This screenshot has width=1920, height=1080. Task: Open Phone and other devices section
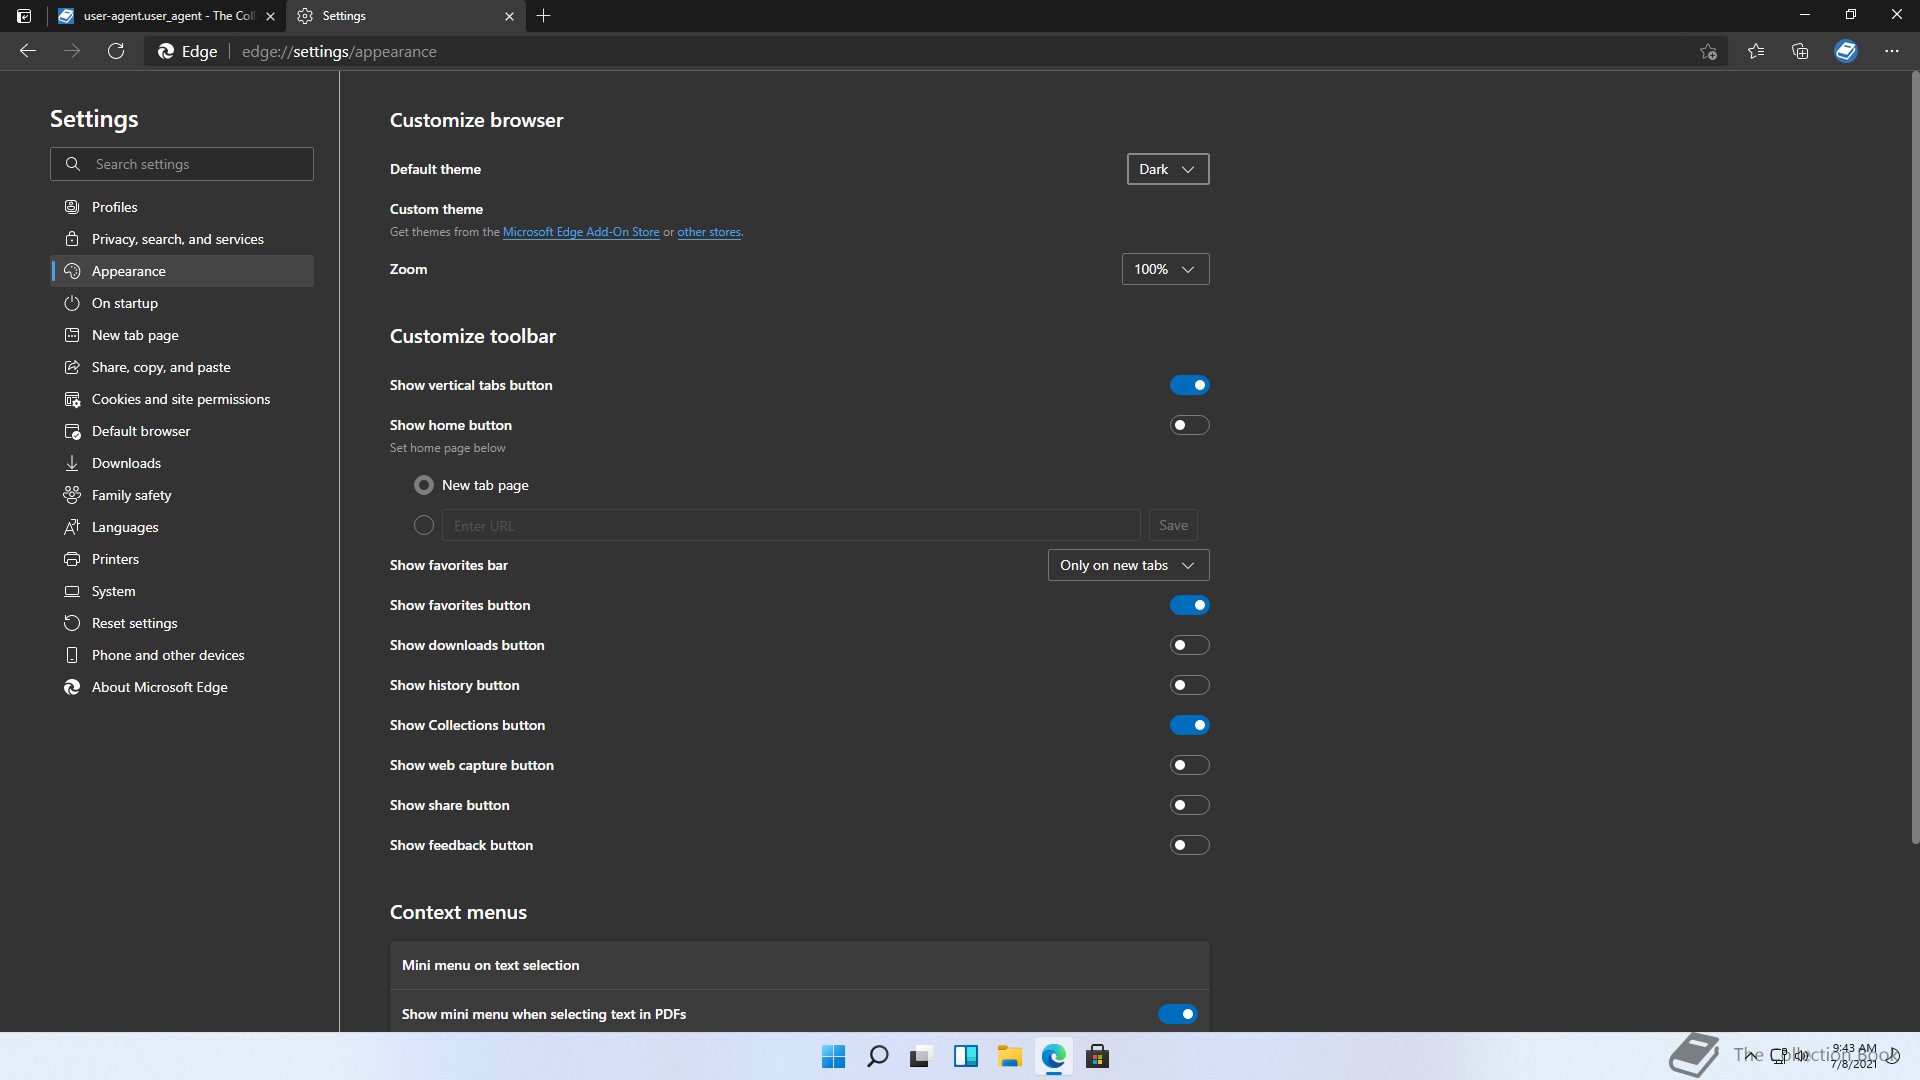pos(182,655)
